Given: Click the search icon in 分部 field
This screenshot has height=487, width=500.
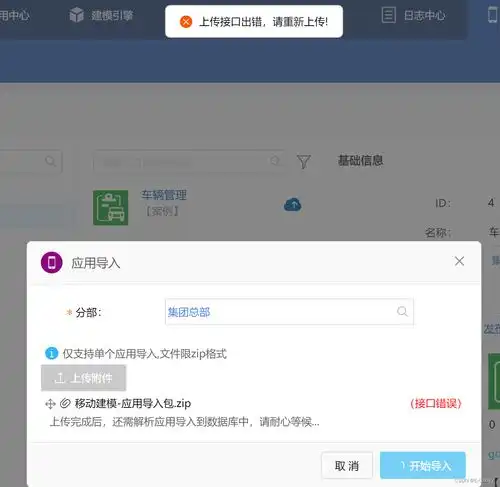Looking at the screenshot, I should click(x=402, y=312).
